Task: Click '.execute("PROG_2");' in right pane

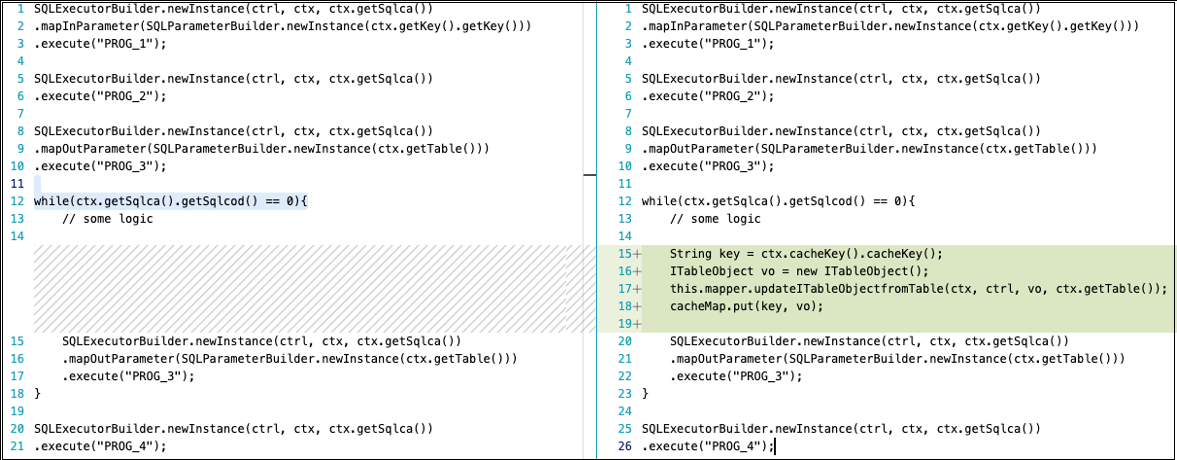Action: (708, 96)
